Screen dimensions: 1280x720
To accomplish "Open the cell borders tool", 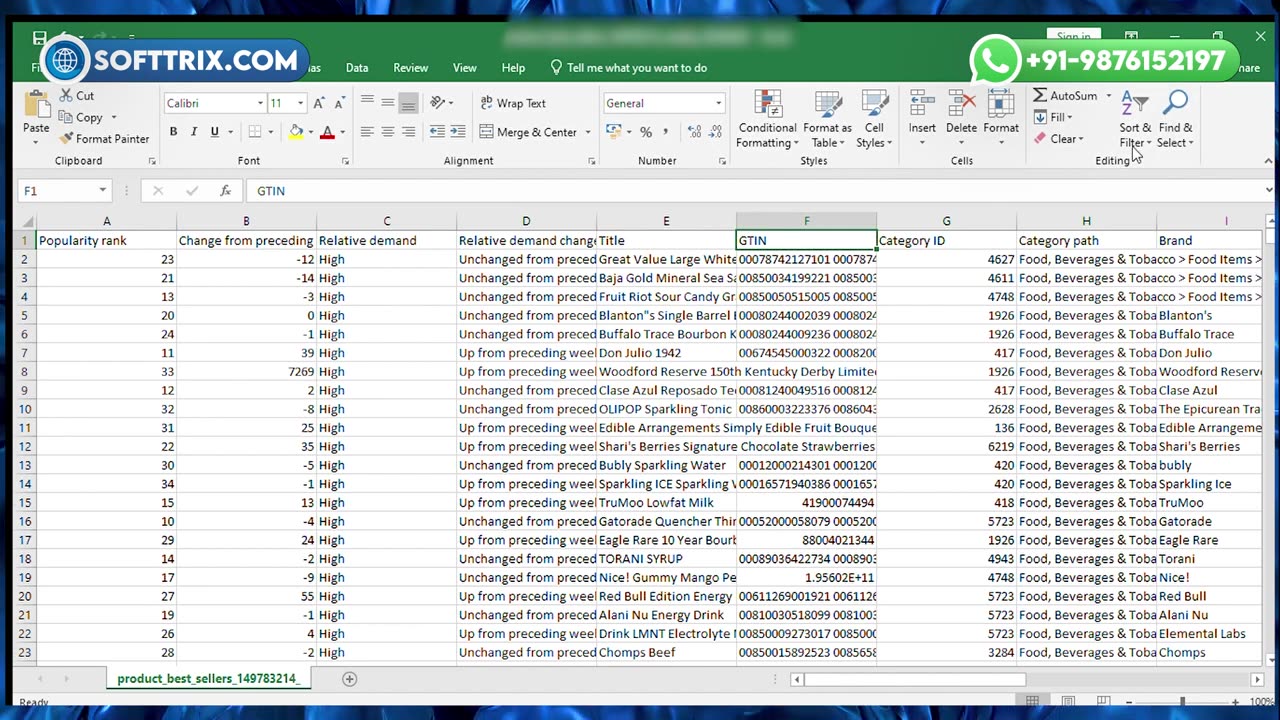I will tap(255, 132).
